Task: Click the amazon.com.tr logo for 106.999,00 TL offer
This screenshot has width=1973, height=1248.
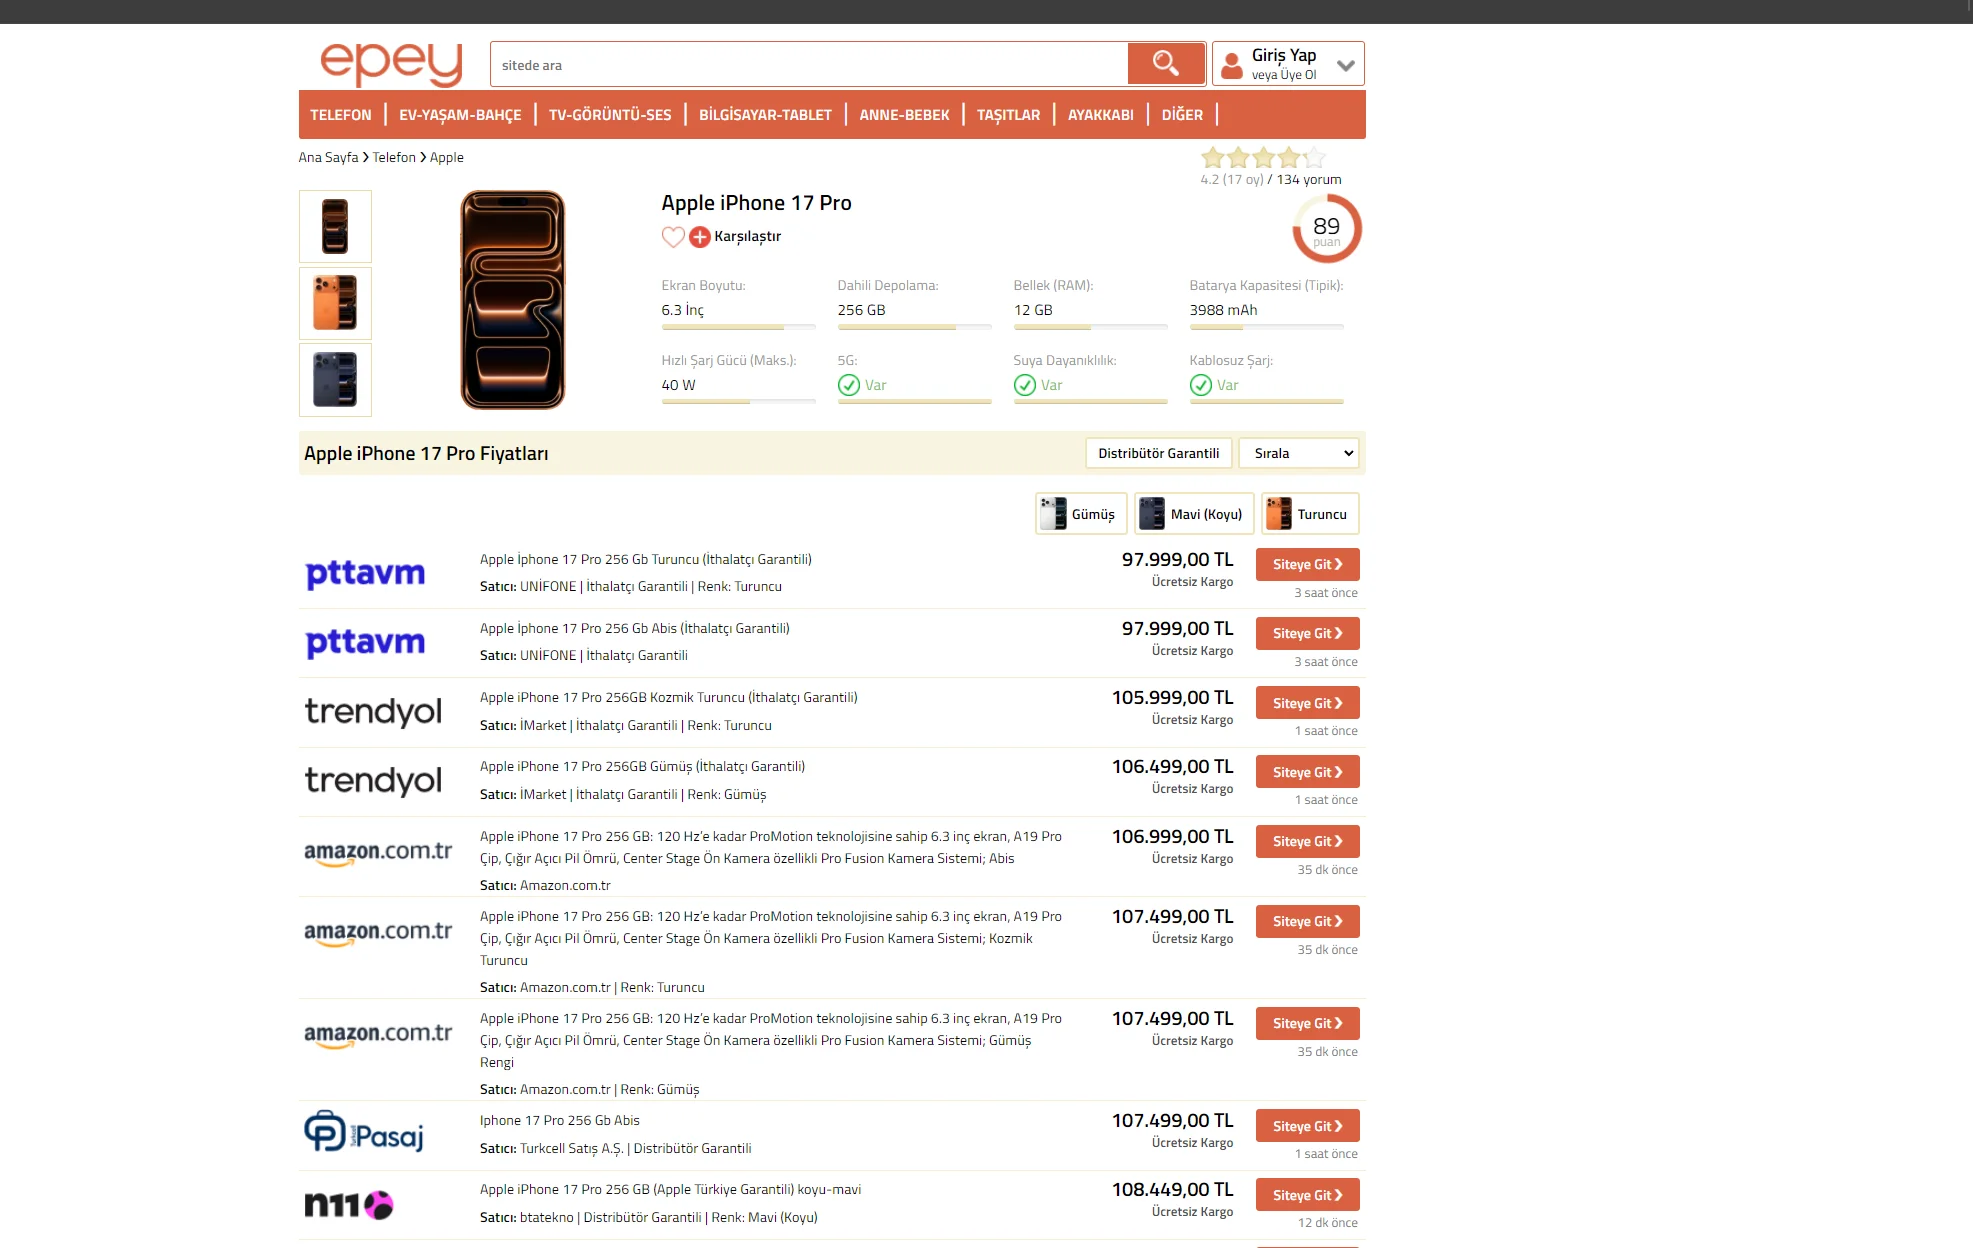Action: pyautogui.click(x=378, y=853)
